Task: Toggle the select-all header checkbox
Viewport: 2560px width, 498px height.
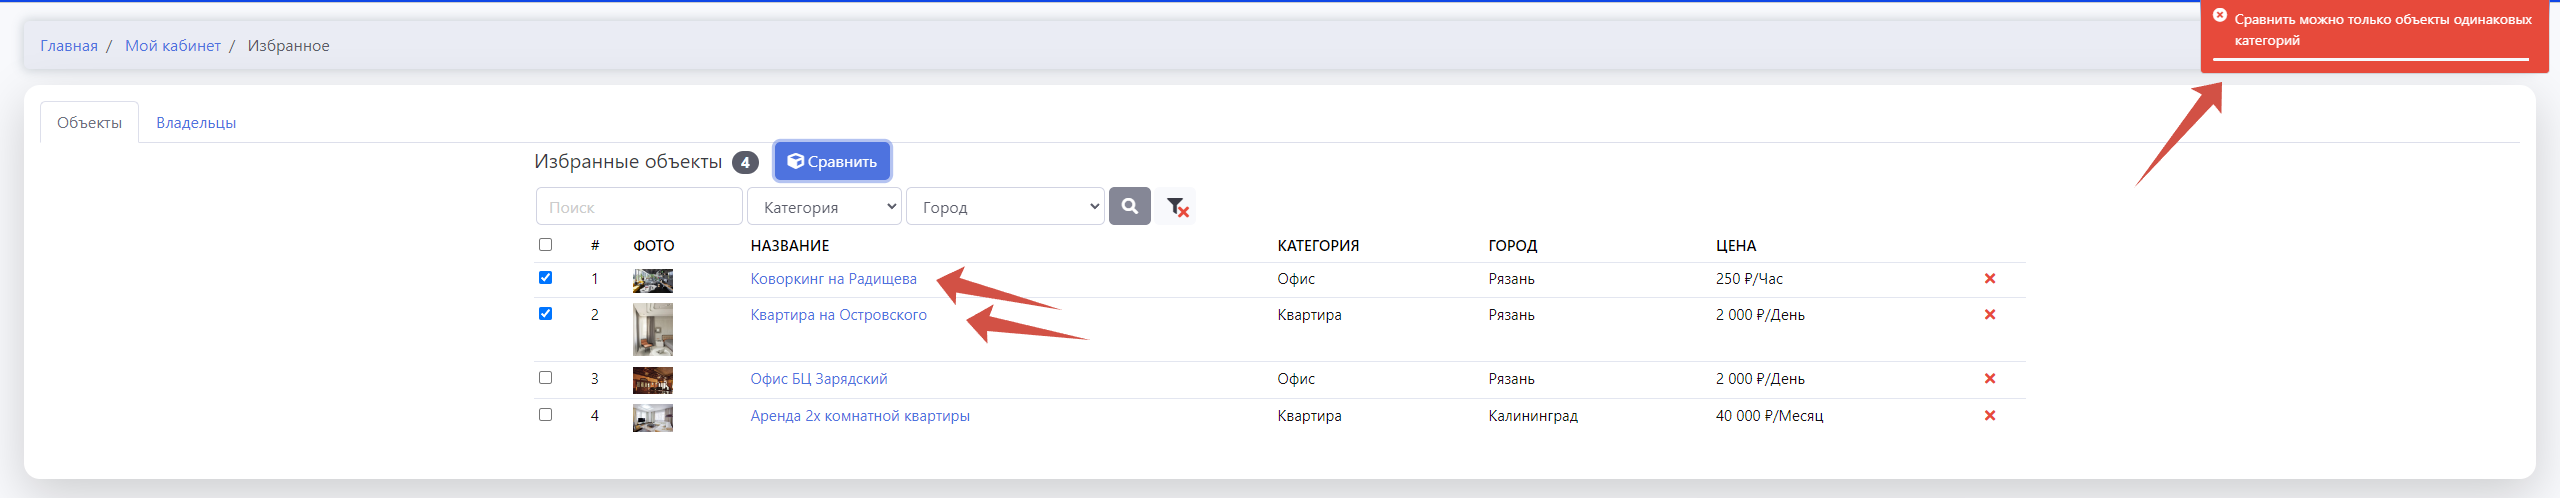Action: (x=545, y=245)
